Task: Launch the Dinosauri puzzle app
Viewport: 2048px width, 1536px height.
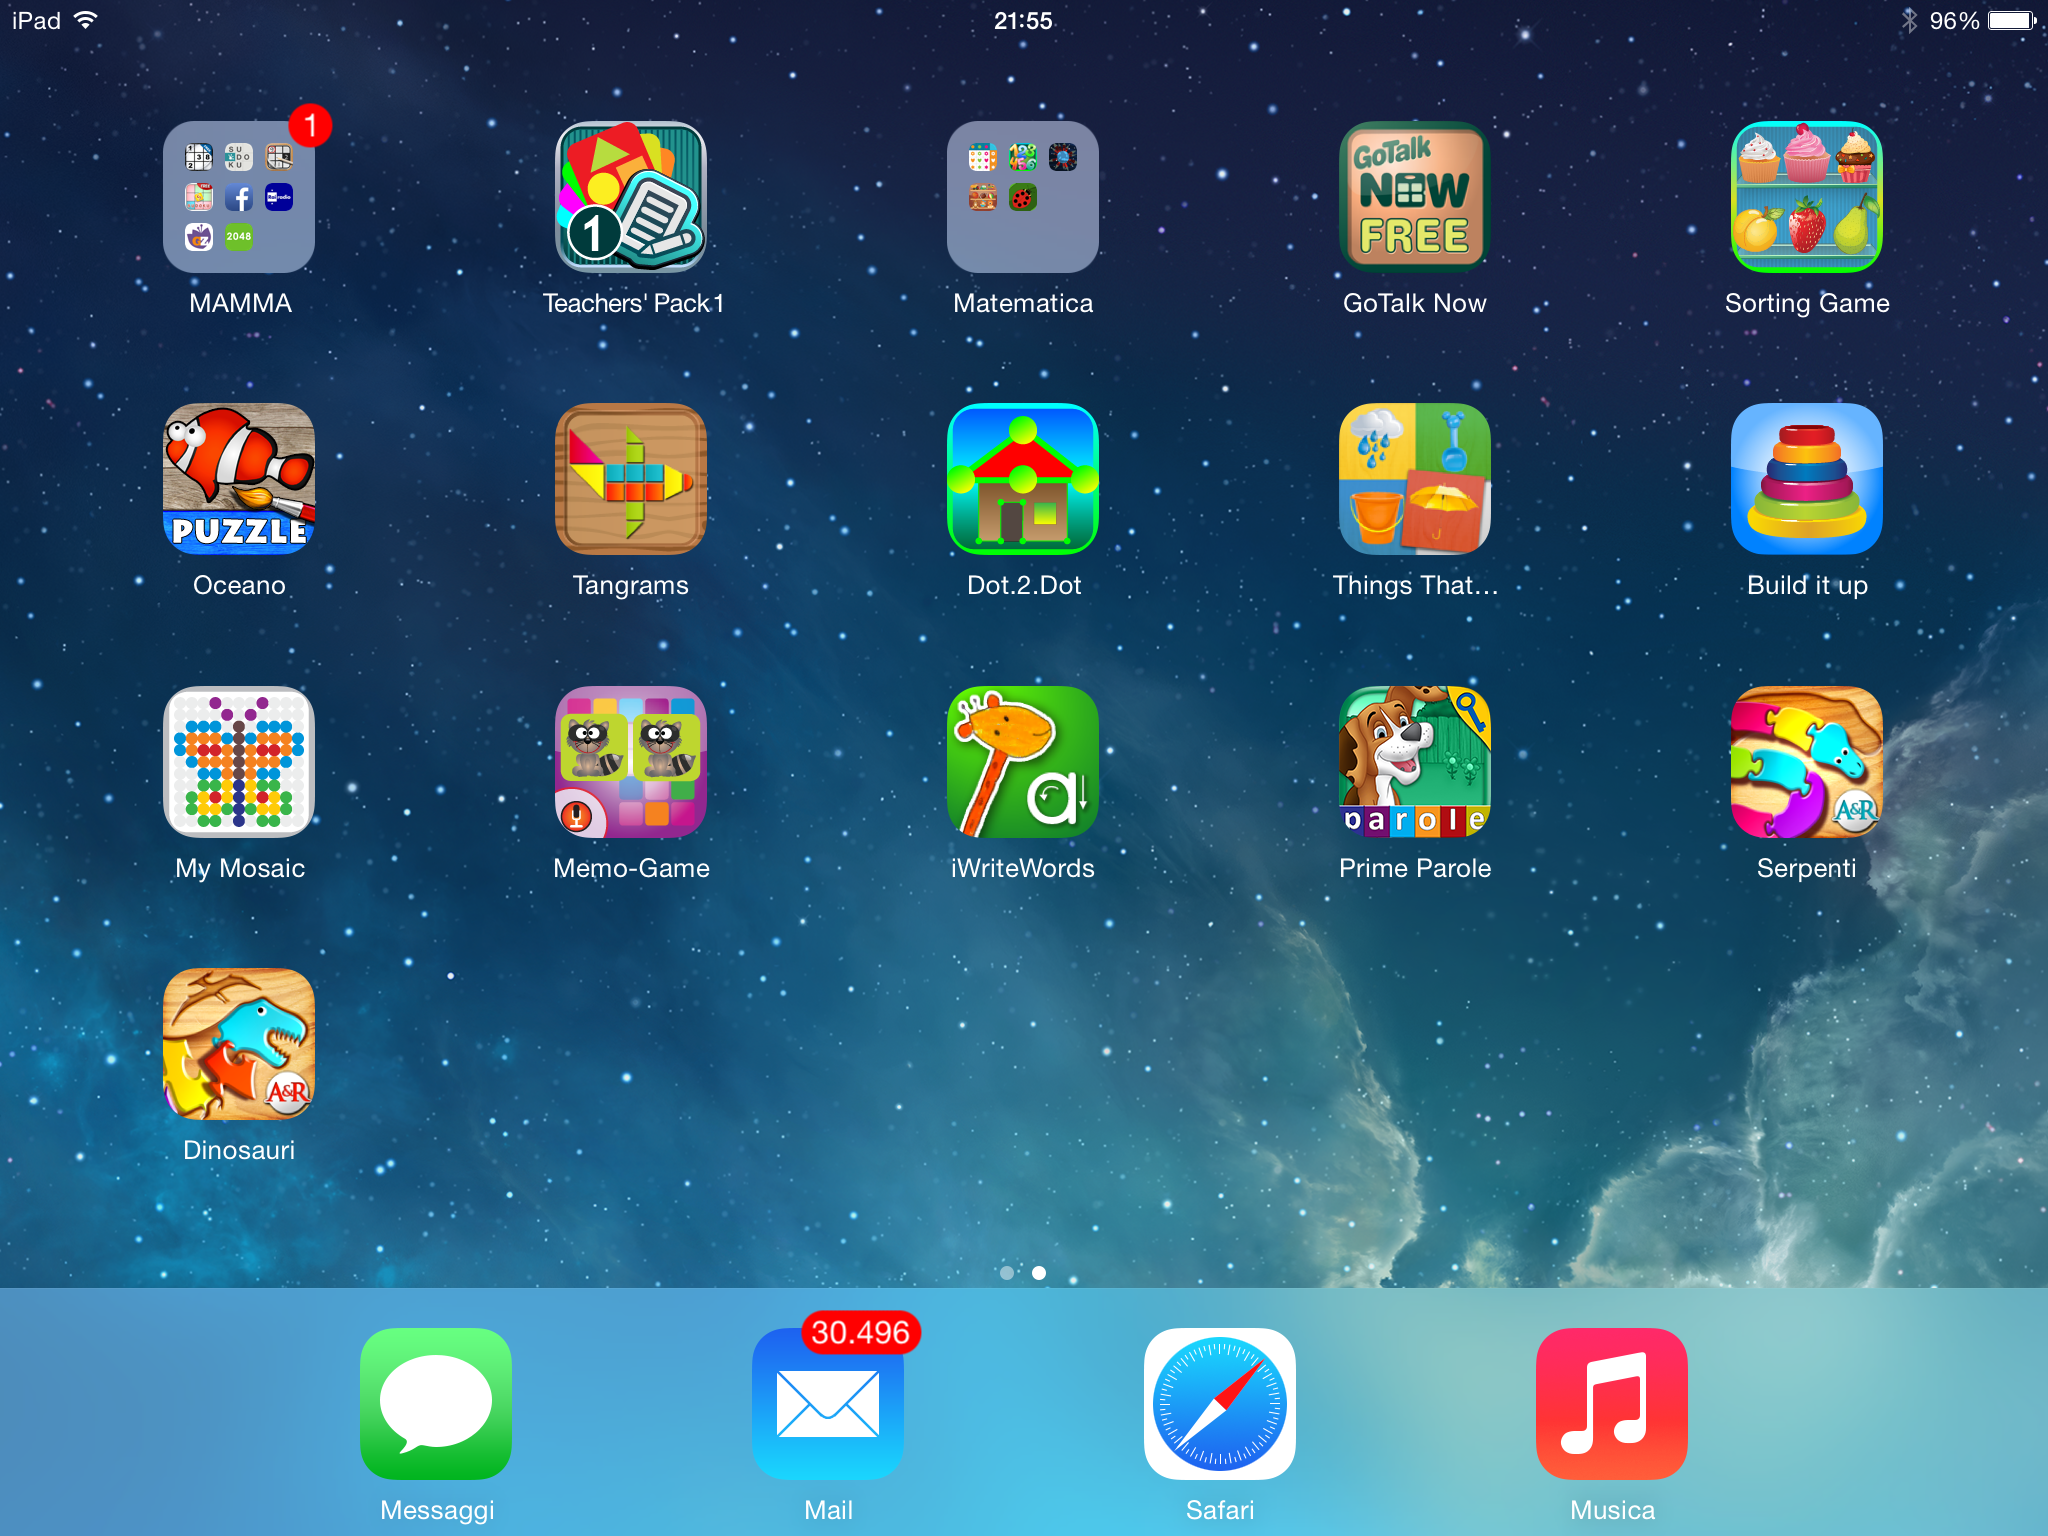Action: pyautogui.click(x=239, y=1044)
